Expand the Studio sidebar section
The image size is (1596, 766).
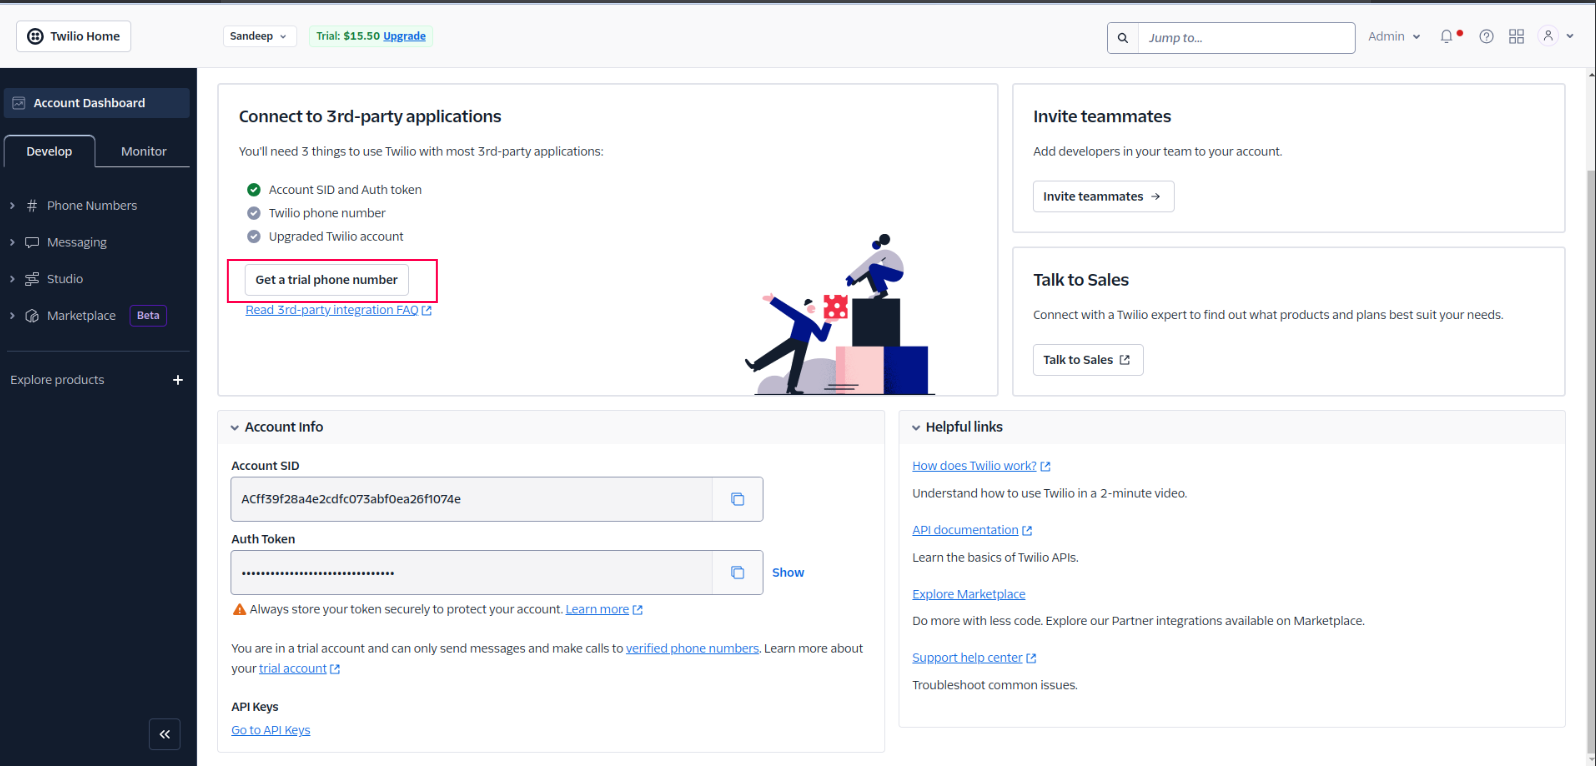coord(12,279)
